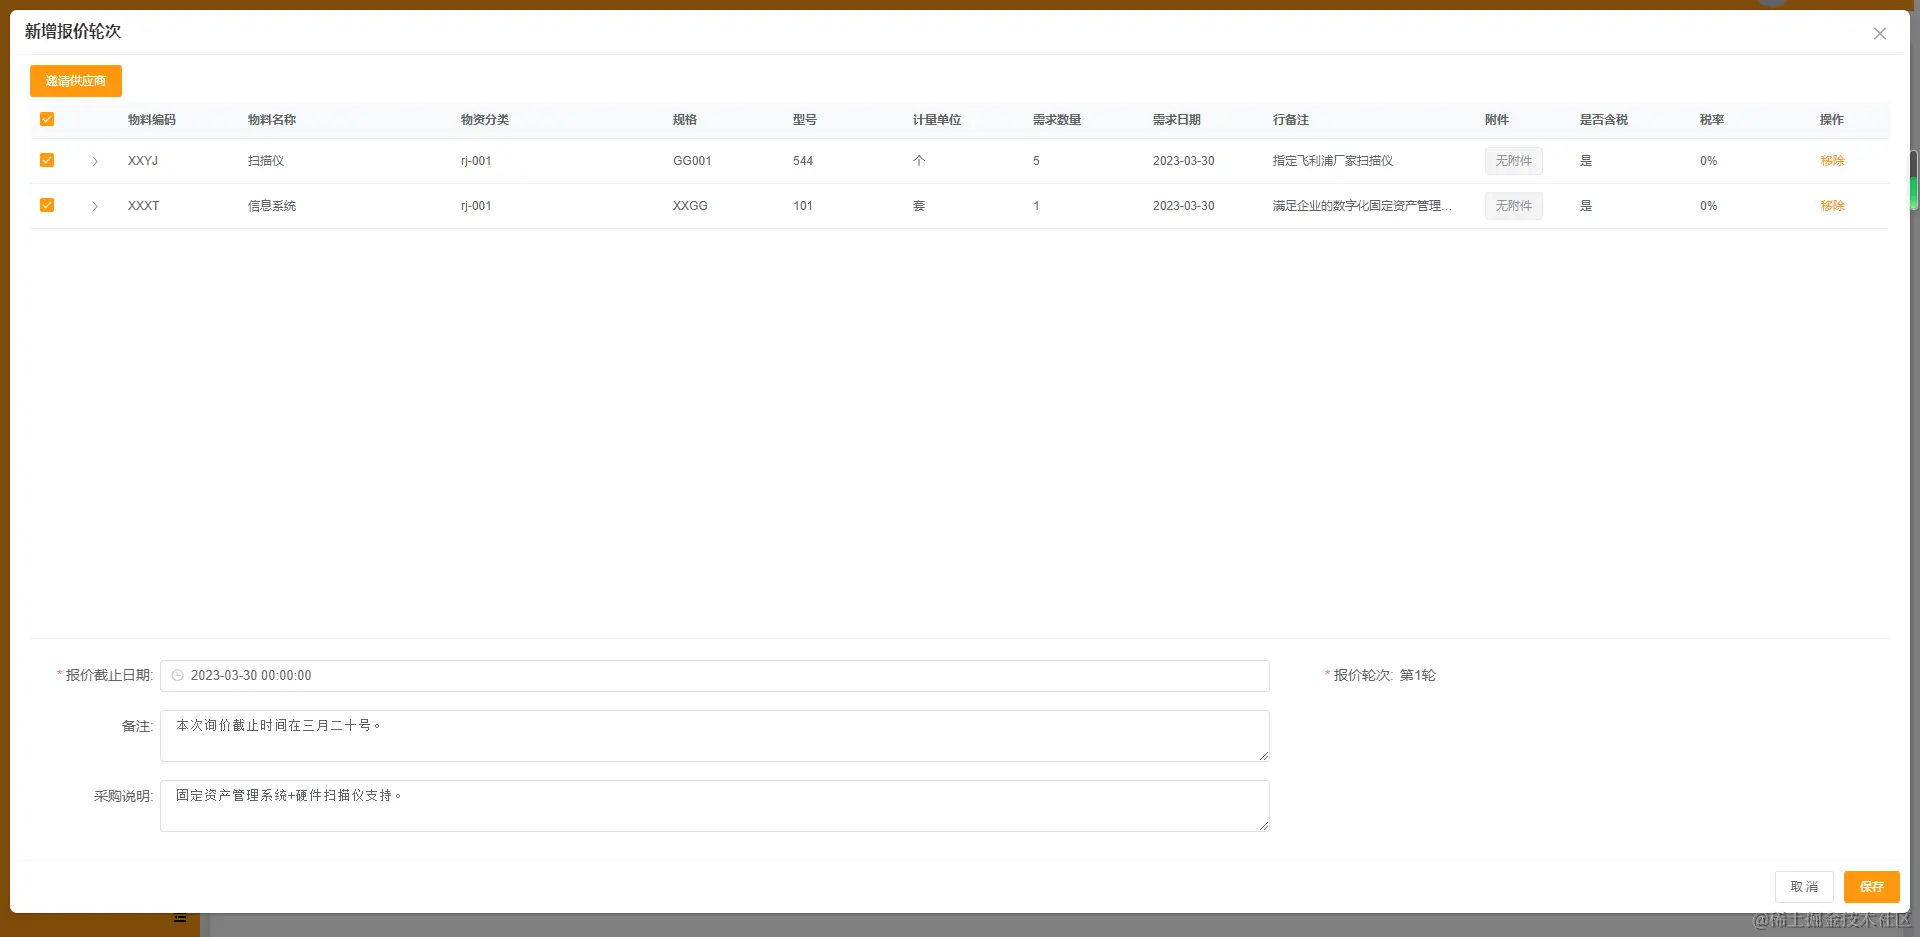This screenshot has height=937, width=1920.
Task: Click the menu icon behind the dialog at bottom
Action: [180, 918]
